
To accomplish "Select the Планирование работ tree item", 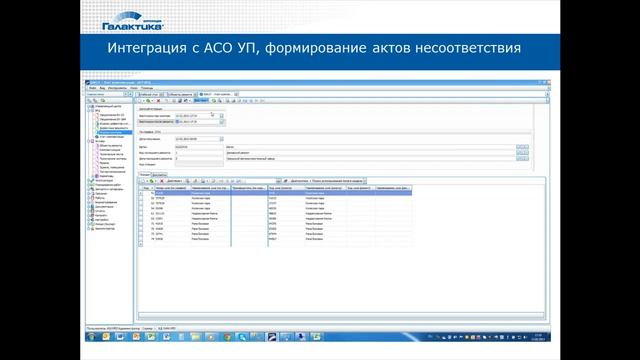I will [109, 185].
